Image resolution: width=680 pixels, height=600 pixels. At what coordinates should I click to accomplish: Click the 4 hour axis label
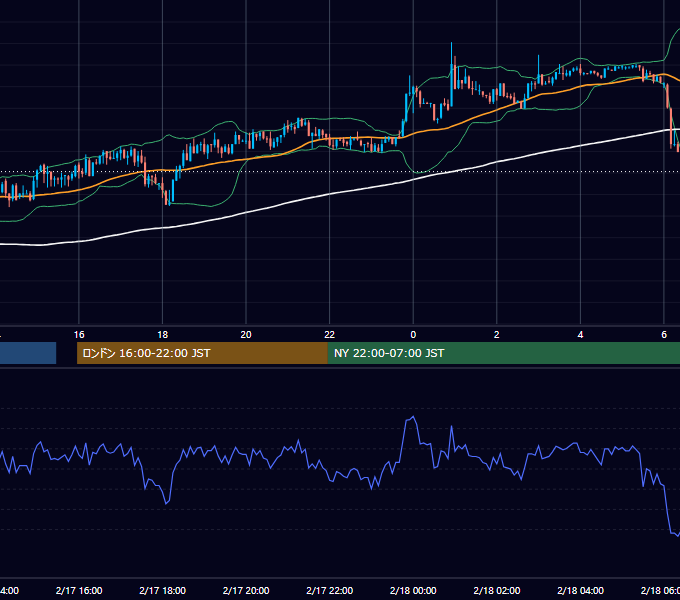pyautogui.click(x=580, y=335)
